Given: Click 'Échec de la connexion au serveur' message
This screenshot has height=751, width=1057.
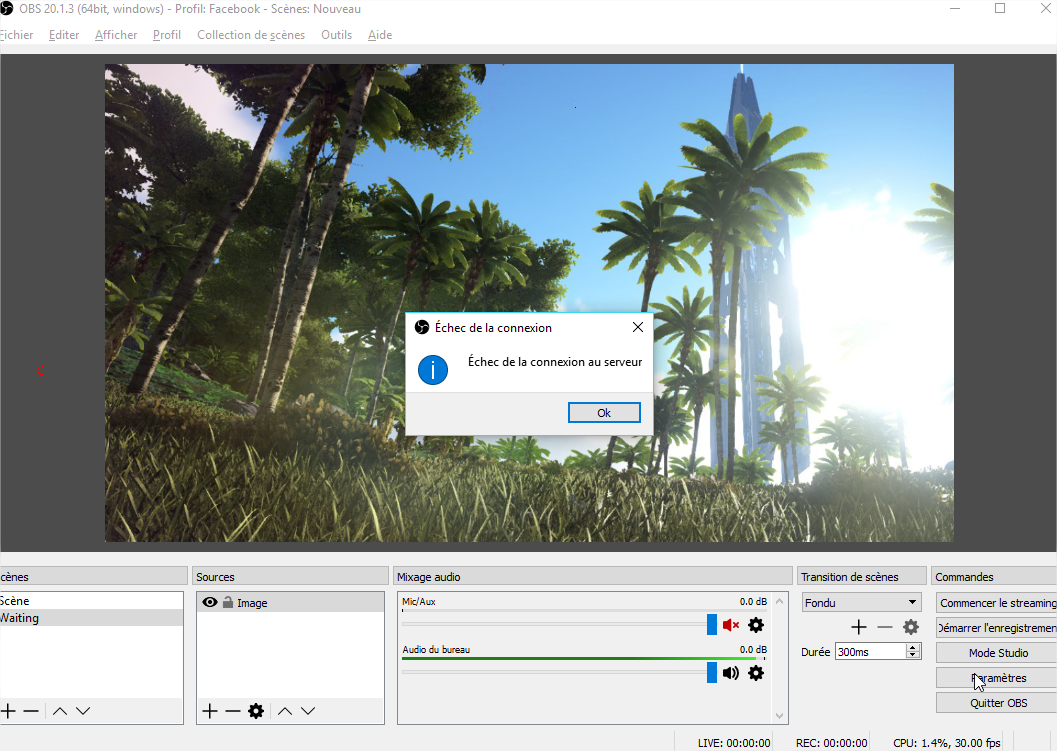Looking at the screenshot, I should pyautogui.click(x=555, y=362).
